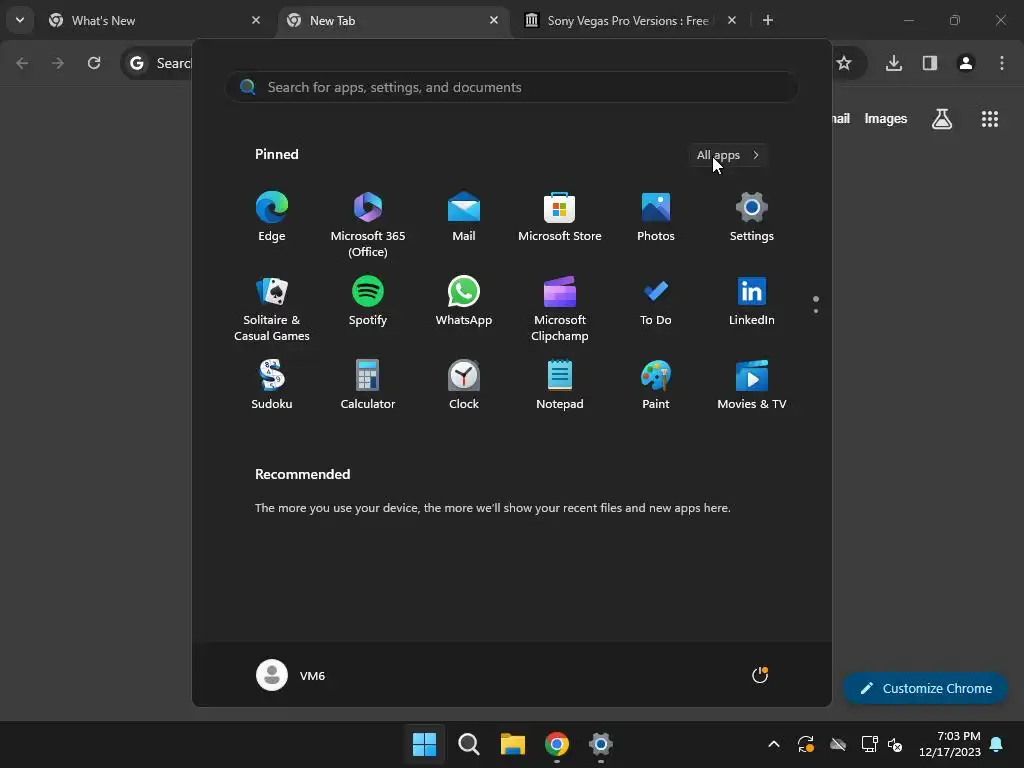Screen dimensions: 1024x768
Task: Open Chrome downloads
Action: coord(894,63)
